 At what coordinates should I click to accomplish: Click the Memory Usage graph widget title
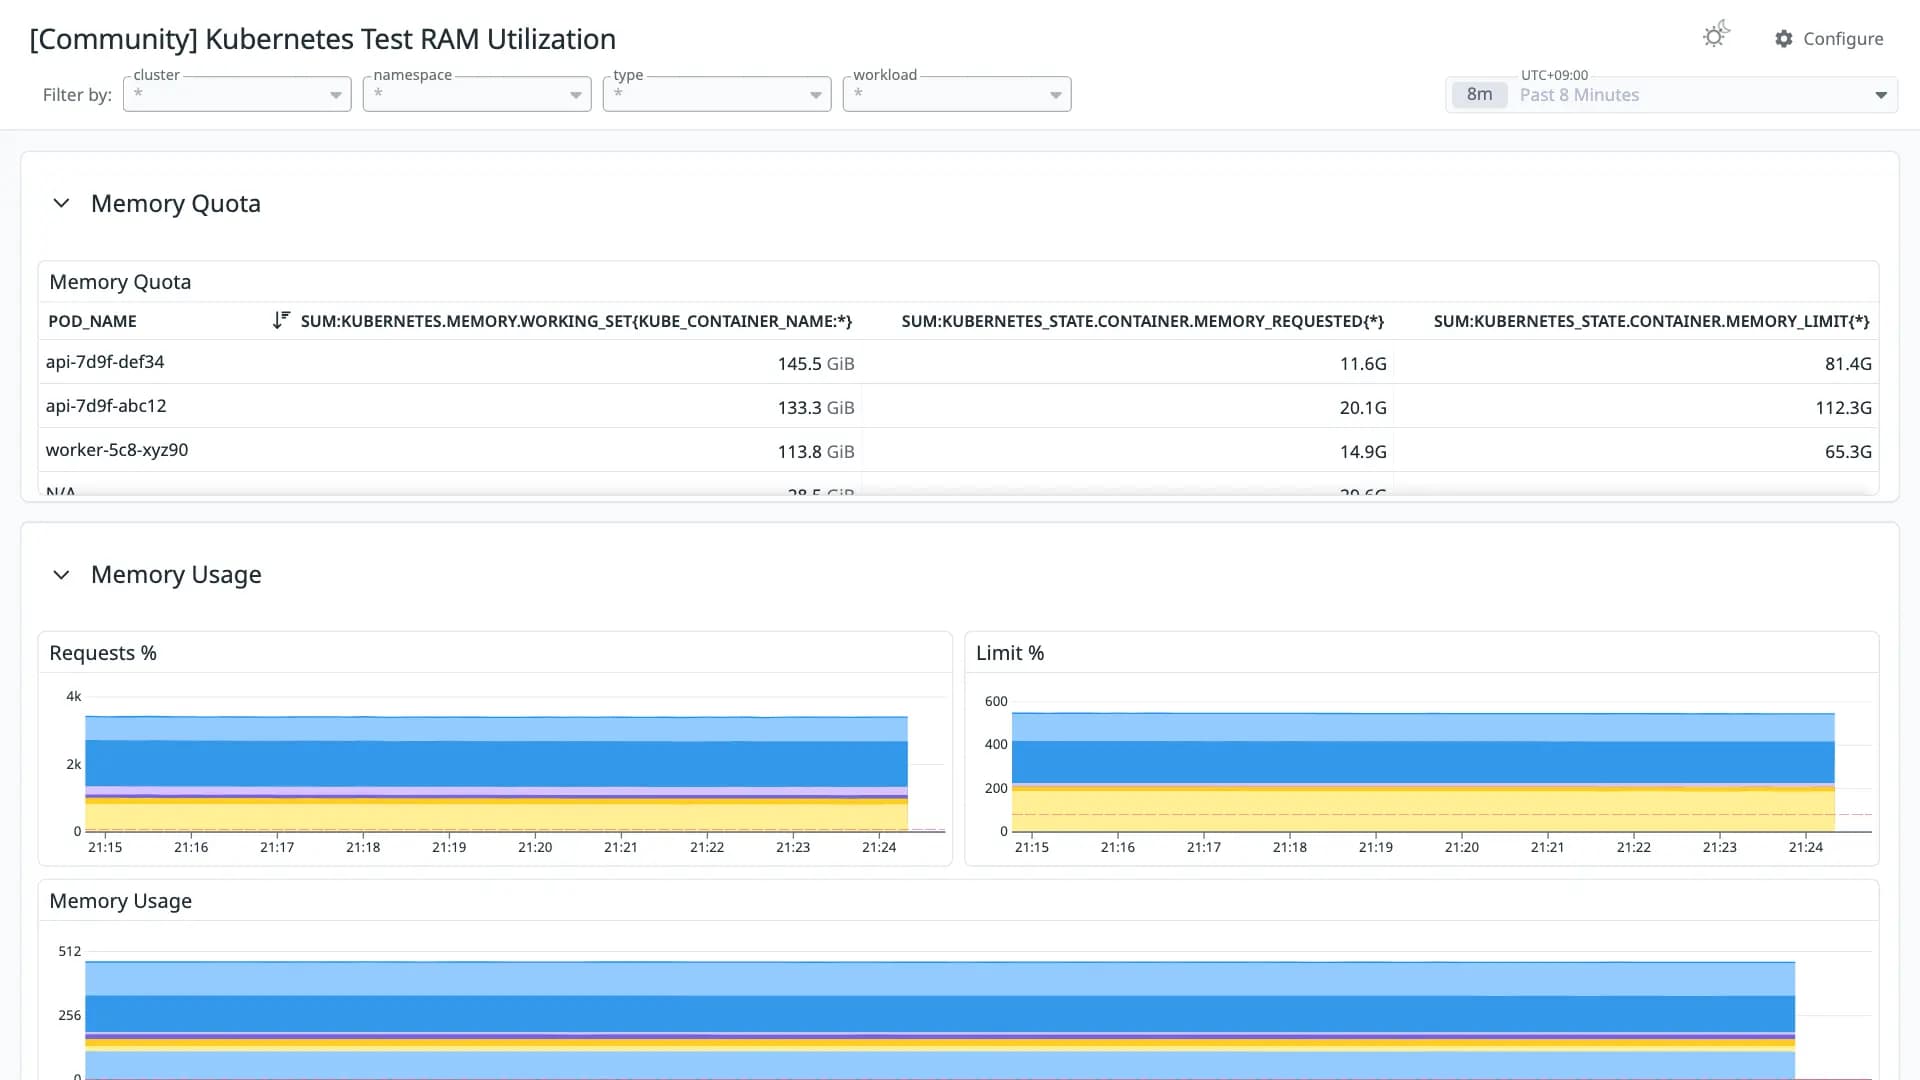click(x=120, y=901)
